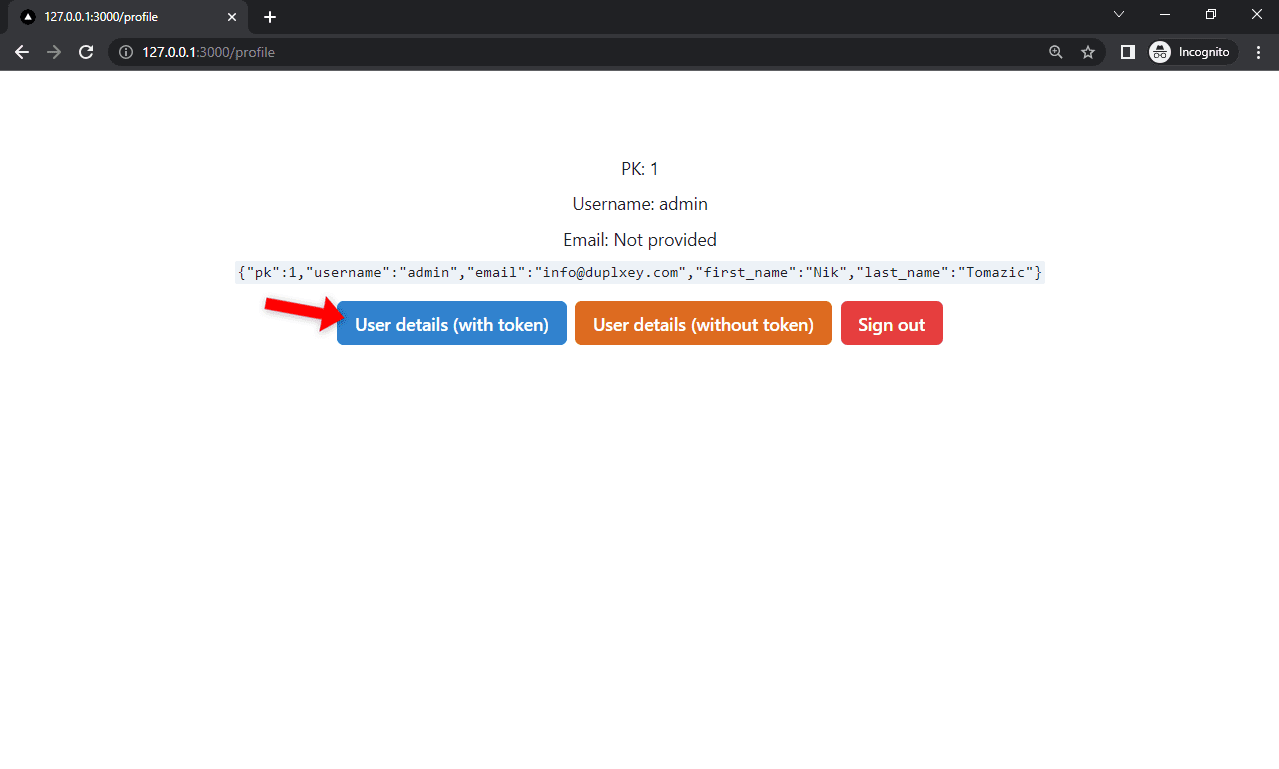
Task: Go back using browser back arrow
Action: pos(22,52)
